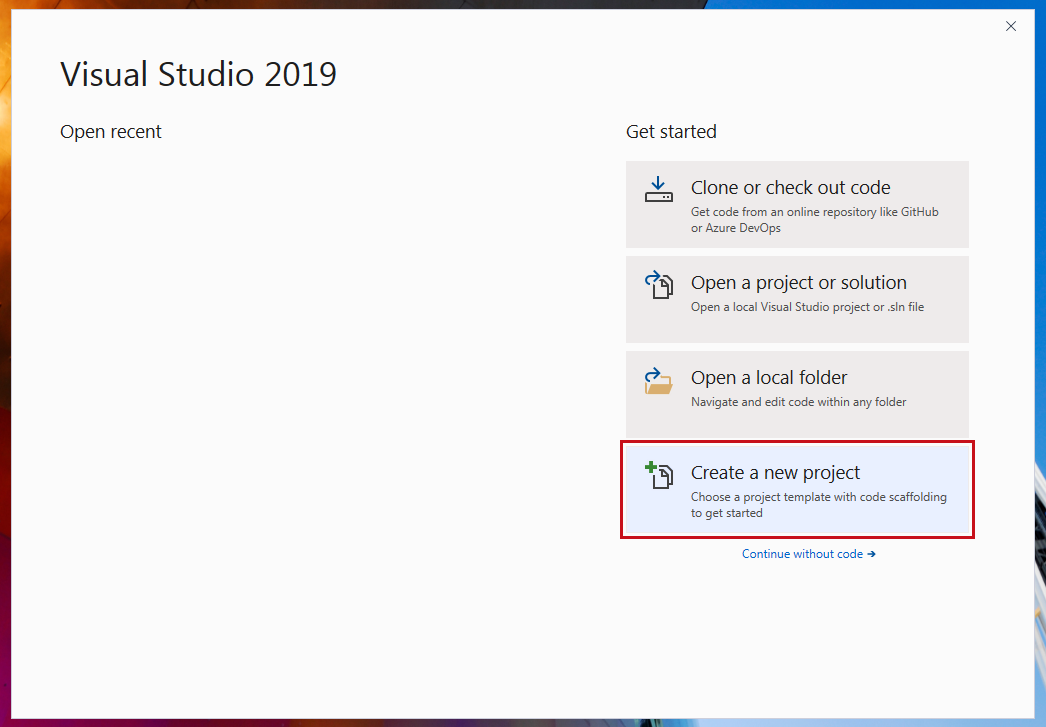This screenshot has width=1046, height=727.
Task: Click the open project document icon
Action: click(x=658, y=285)
